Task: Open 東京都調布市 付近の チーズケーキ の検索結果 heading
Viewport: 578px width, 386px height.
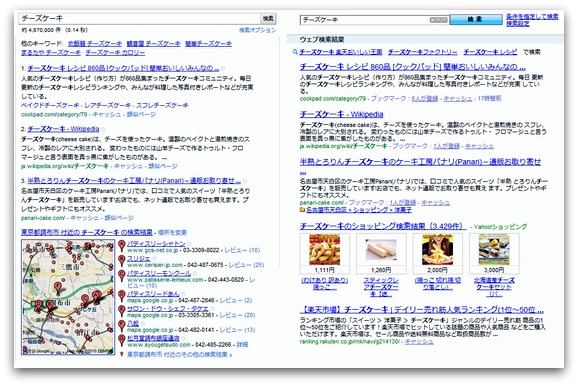Action: pos(87,232)
